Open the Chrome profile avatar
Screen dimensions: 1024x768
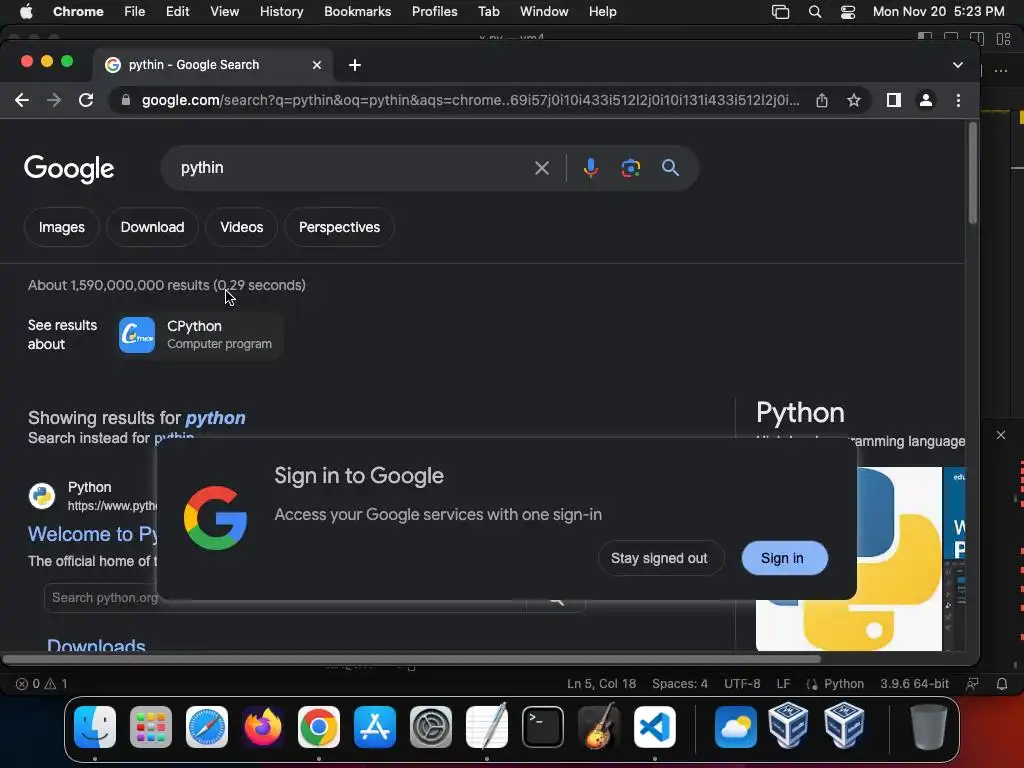[x=925, y=100]
